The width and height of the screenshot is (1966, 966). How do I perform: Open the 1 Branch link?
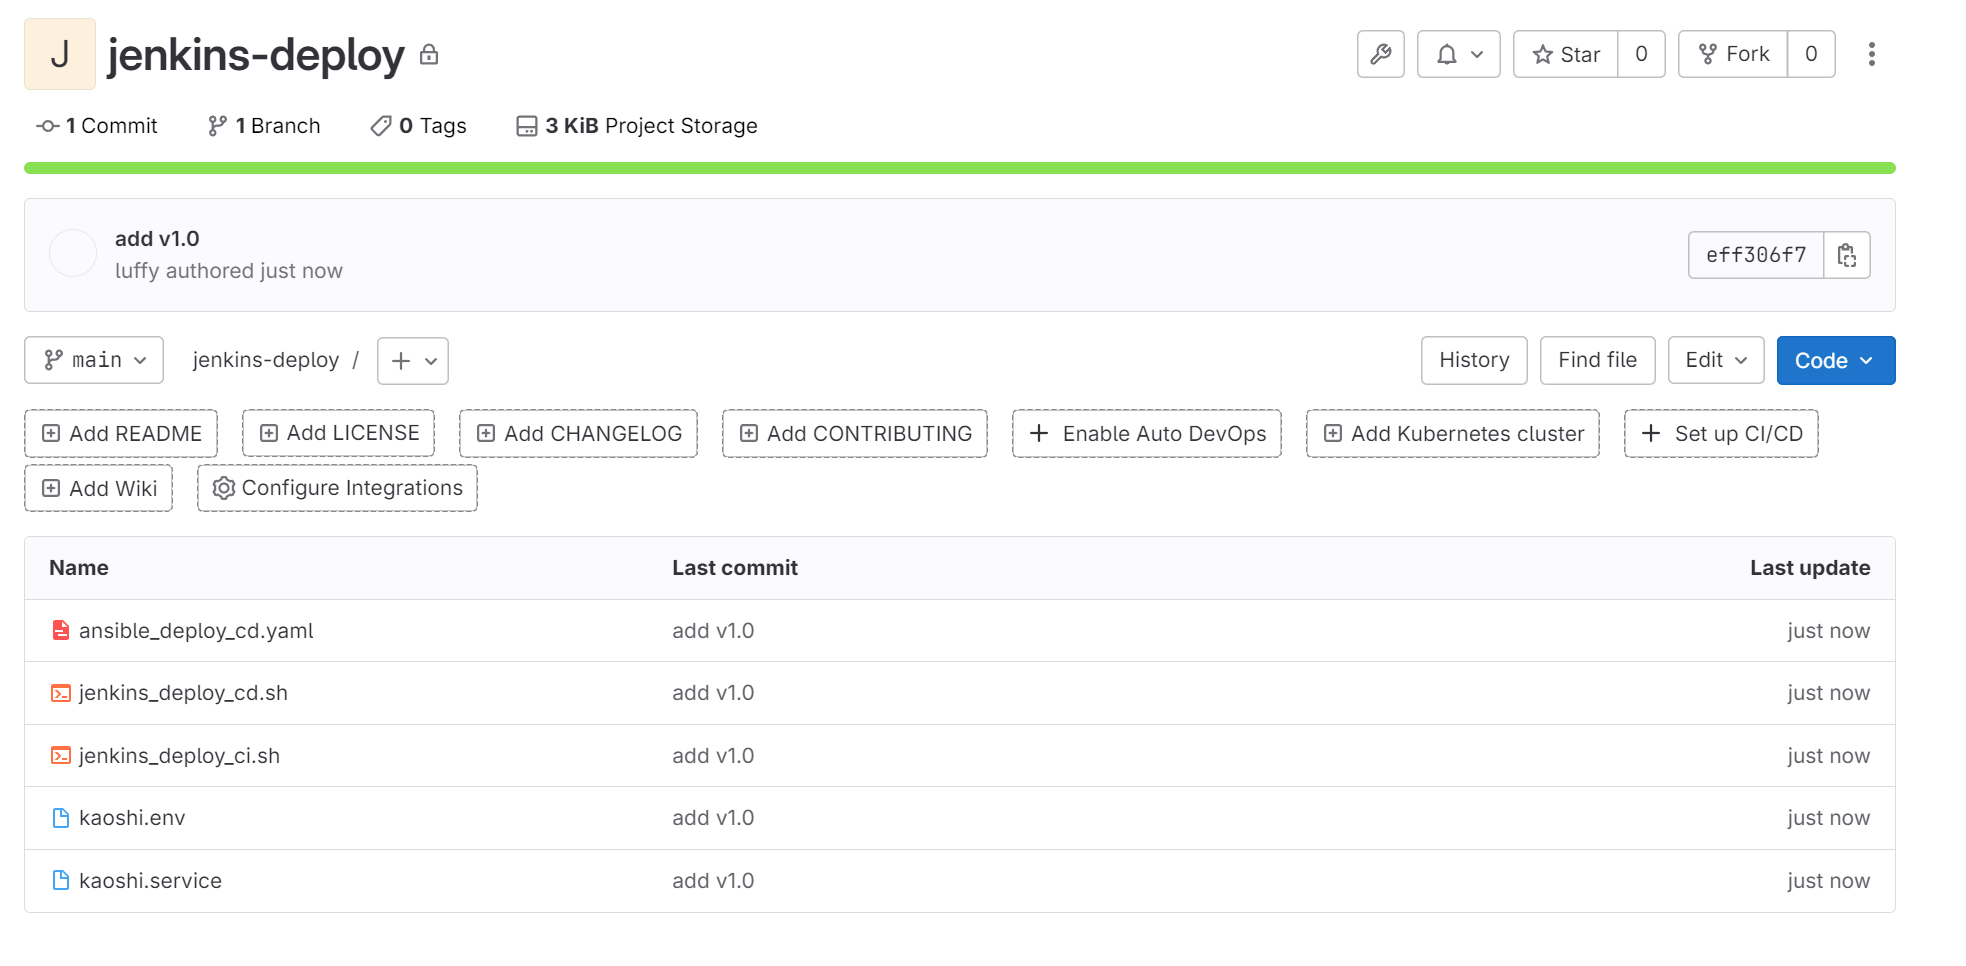264,126
